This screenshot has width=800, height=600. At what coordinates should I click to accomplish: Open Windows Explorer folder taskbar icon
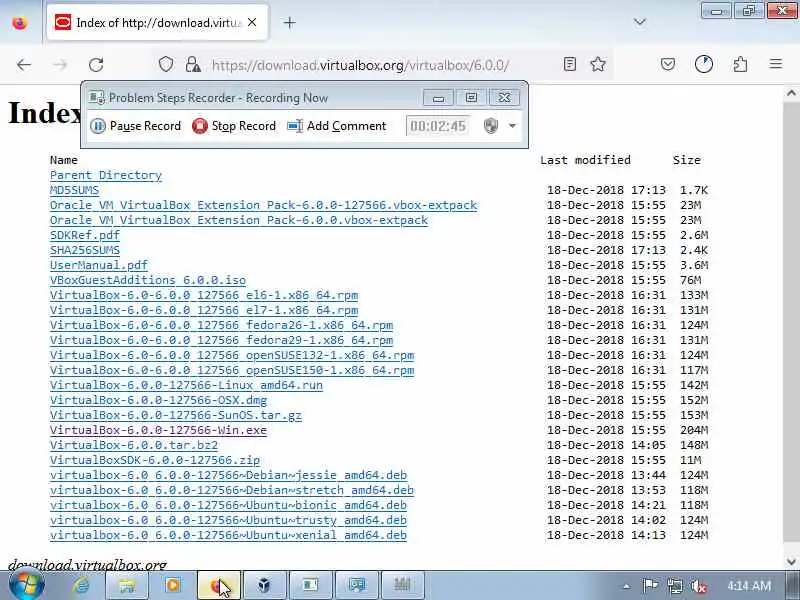(x=127, y=585)
